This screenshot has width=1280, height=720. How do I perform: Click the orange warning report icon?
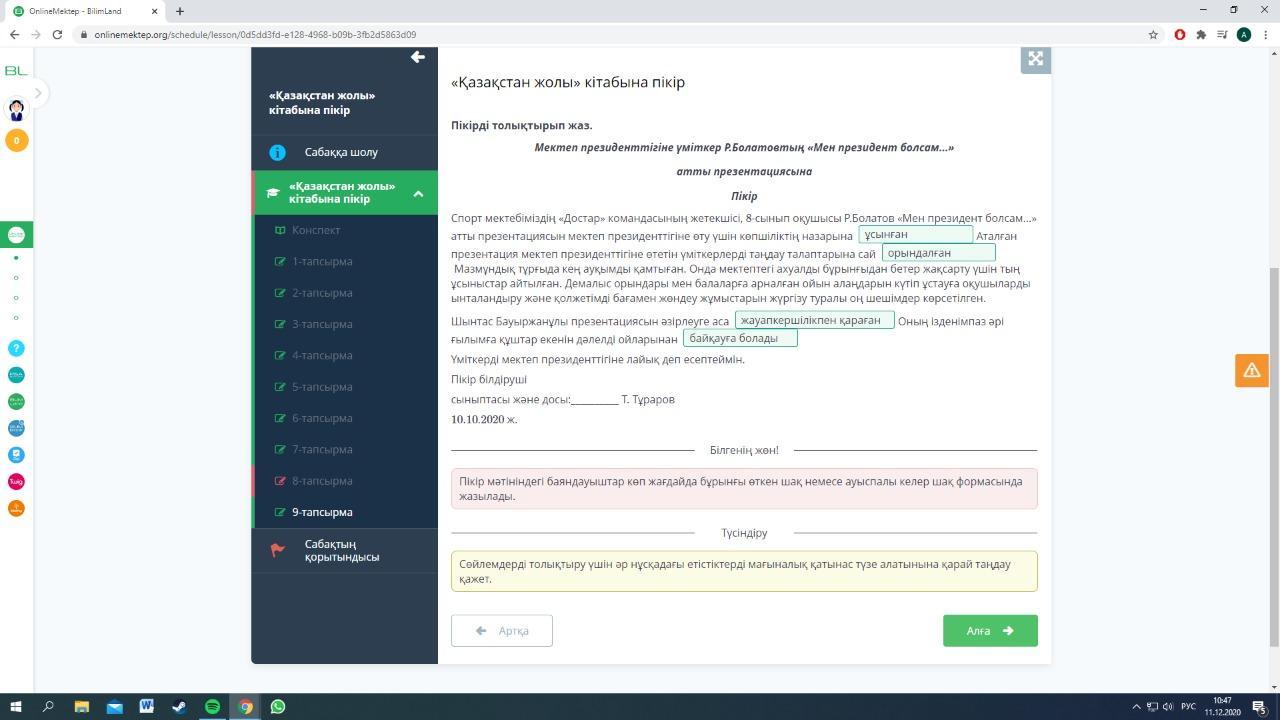(1252, 370)
